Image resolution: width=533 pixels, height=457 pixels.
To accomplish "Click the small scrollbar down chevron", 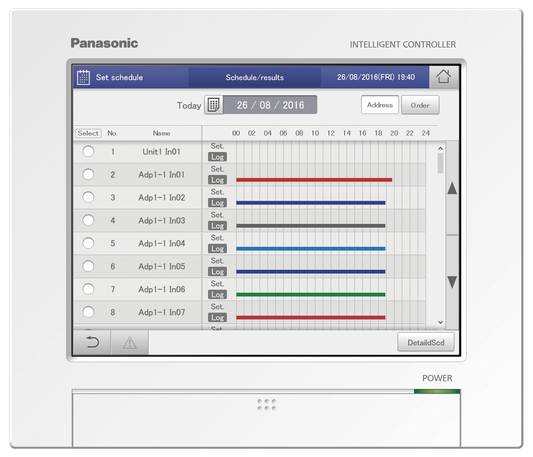I will [x=440, y=322].
